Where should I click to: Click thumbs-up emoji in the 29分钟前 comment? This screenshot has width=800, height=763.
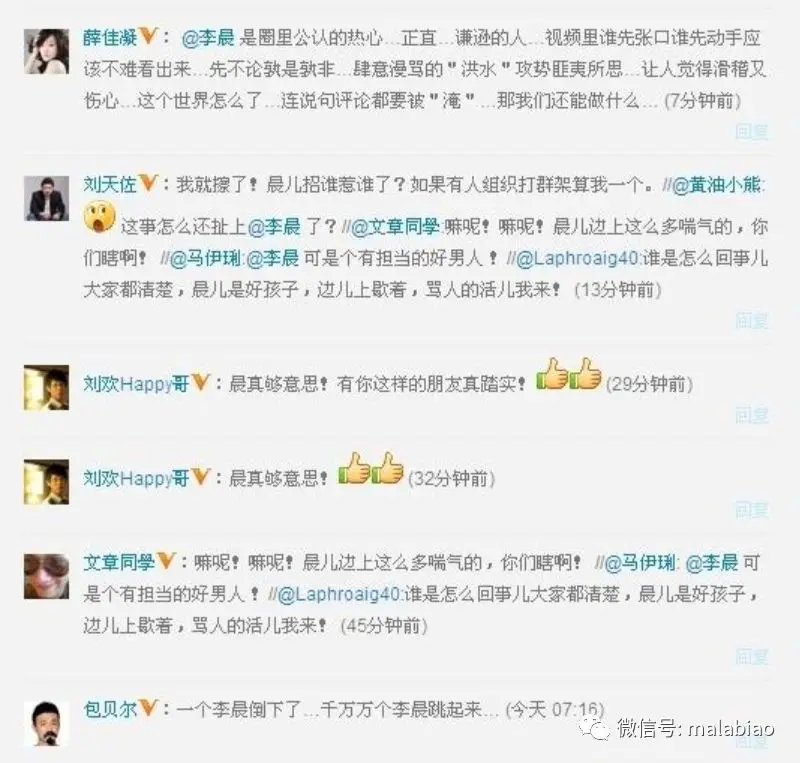569,374
